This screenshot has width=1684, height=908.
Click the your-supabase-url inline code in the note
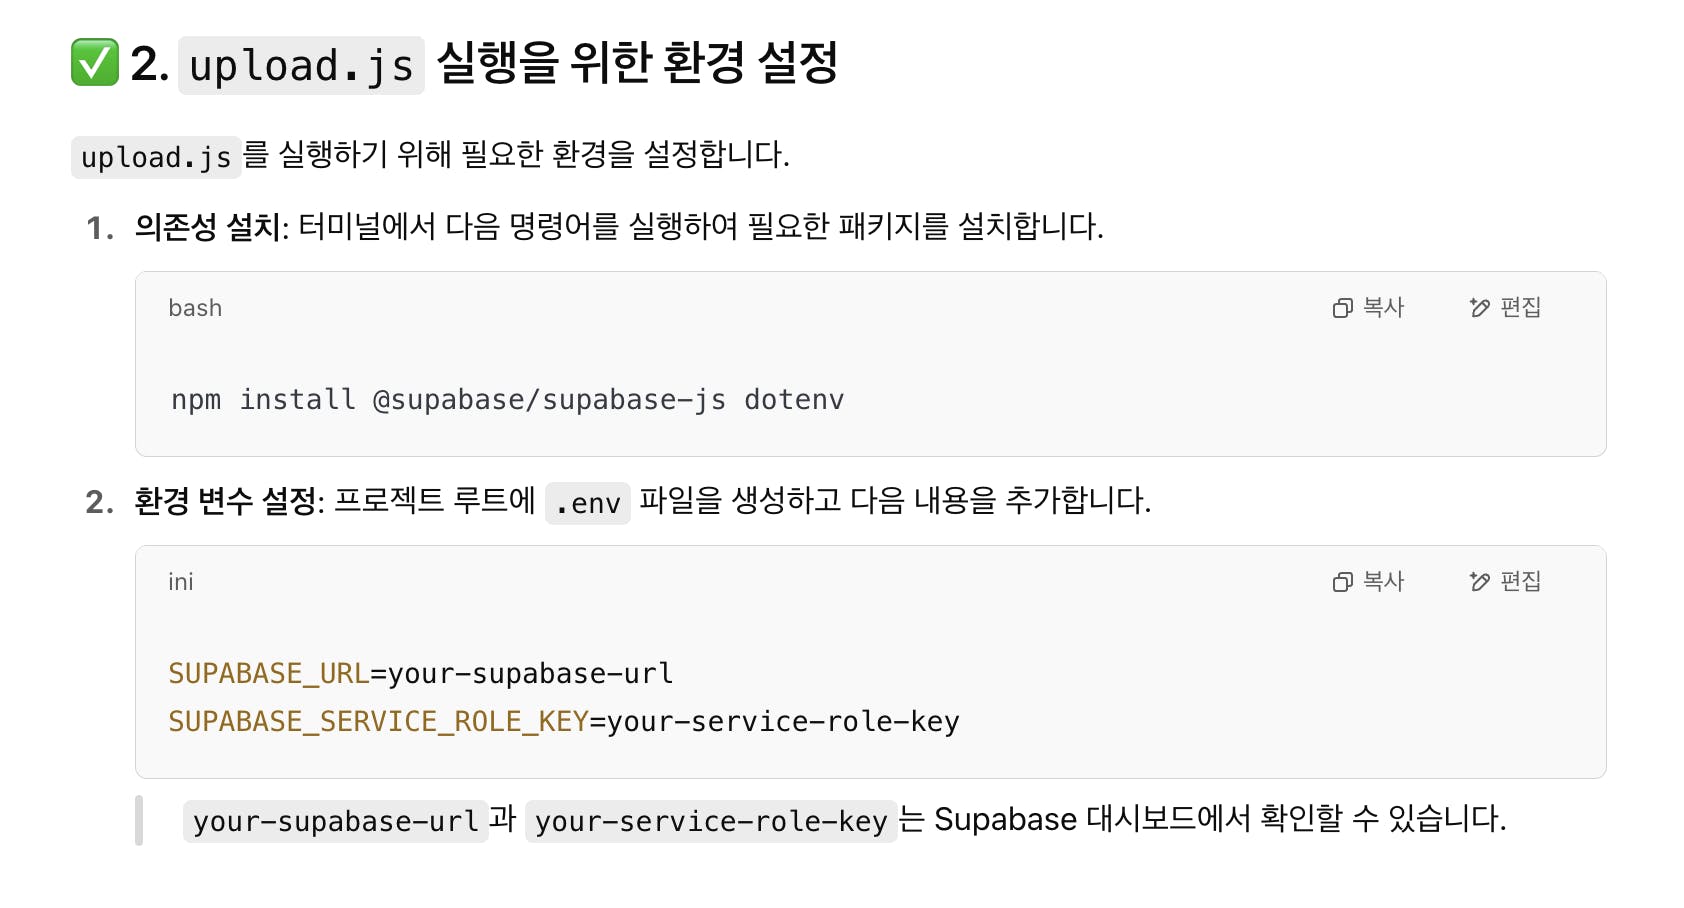point(335,821)
